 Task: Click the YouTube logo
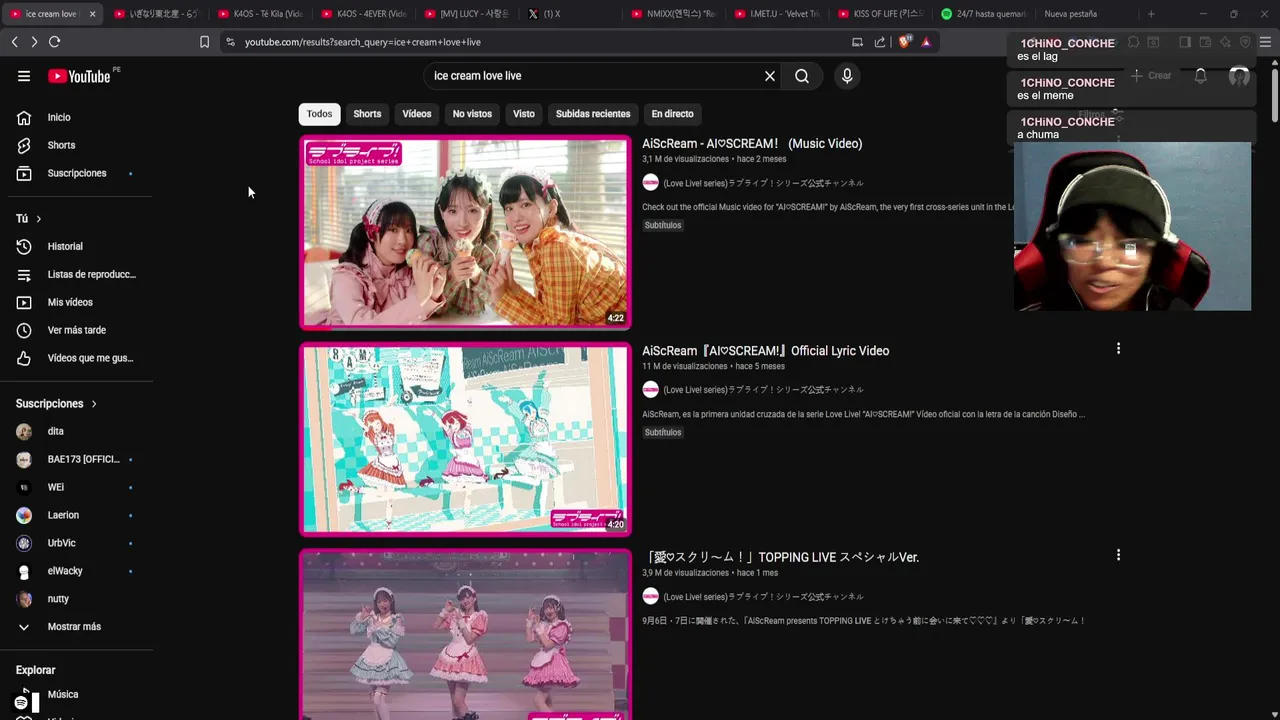pos(79,76)
